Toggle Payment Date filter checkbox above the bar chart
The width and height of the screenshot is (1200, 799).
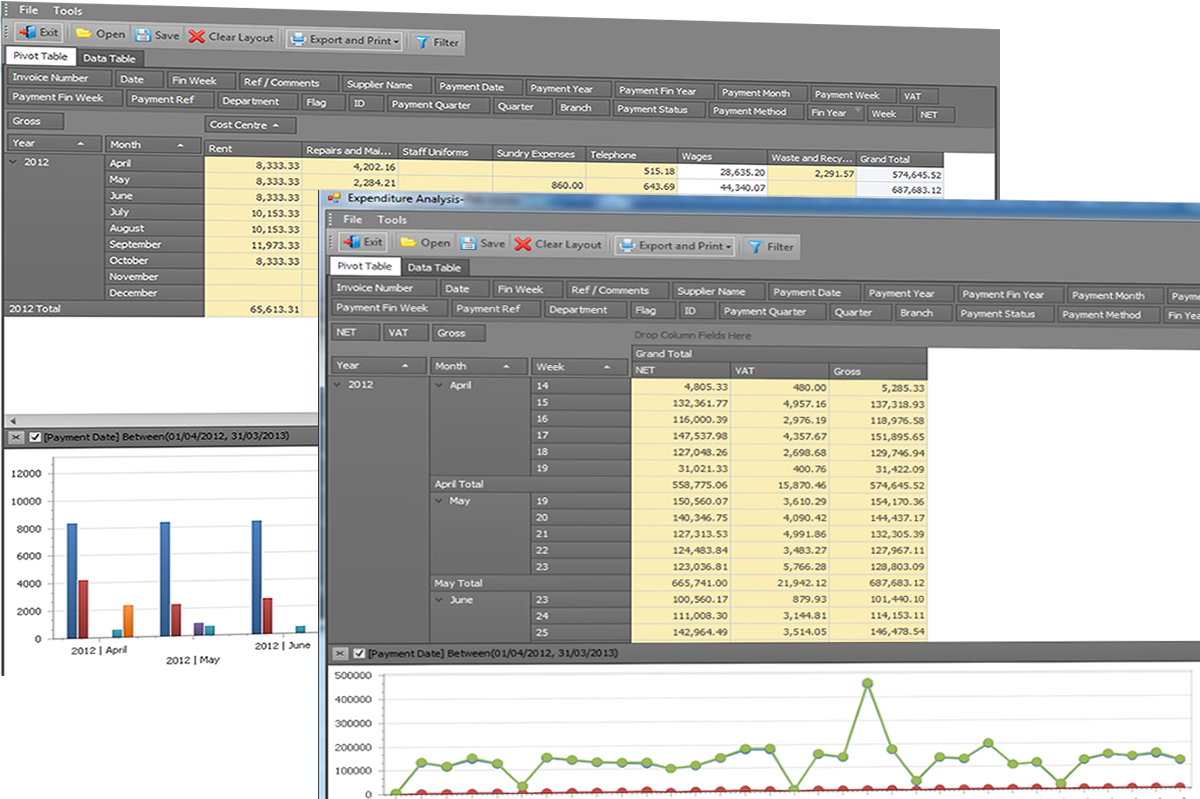pos(35,437)
